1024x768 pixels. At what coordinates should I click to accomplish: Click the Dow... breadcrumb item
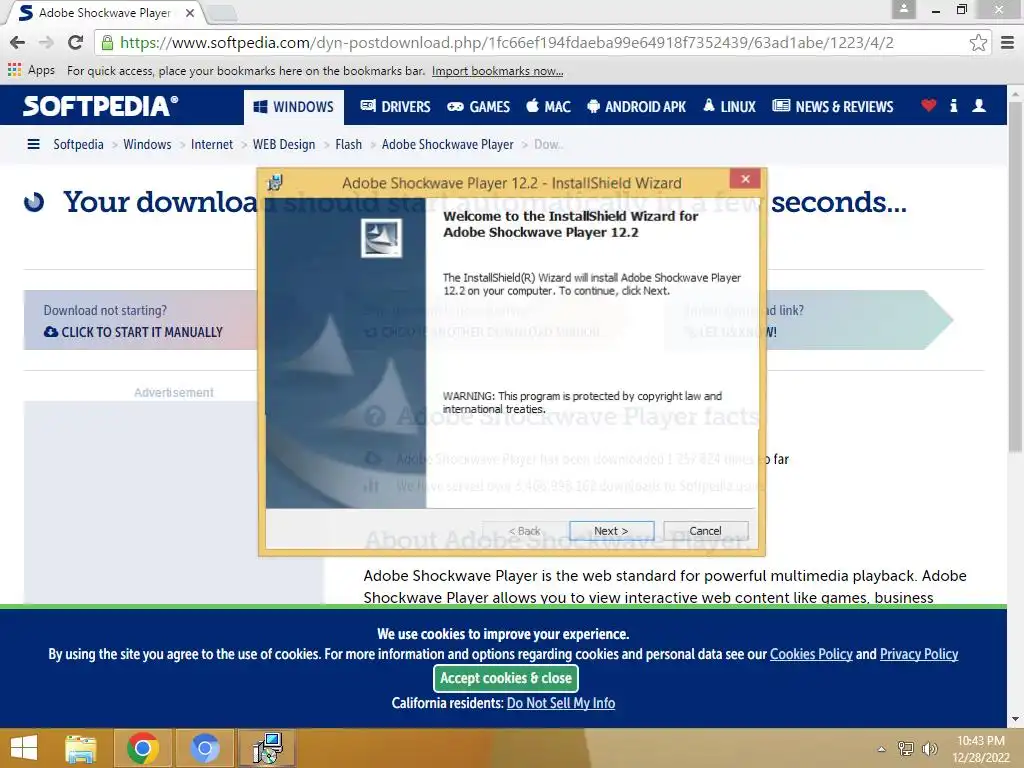548,144
